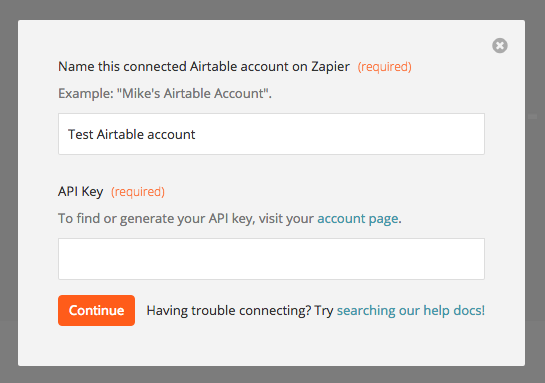Focus the empty API Key input box
The width and height of the screenshot is (545, 383).
click(271, 259)
